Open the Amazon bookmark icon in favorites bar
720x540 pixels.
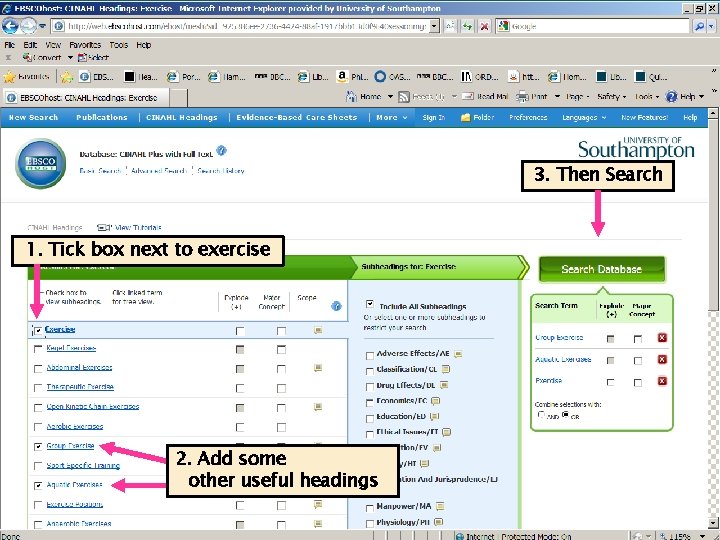(342, 76)
